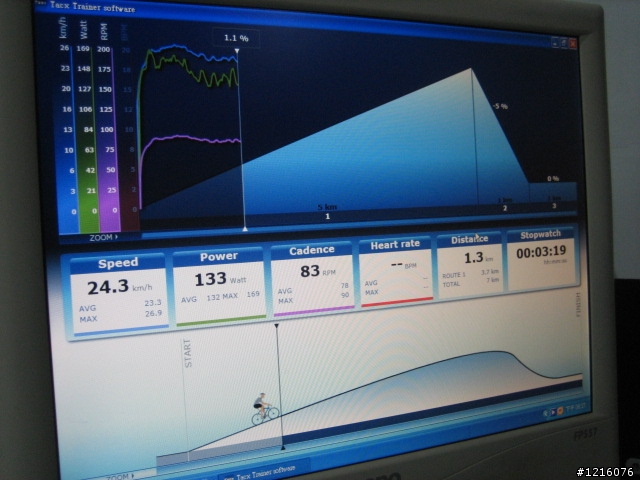Click the orange icon in the system tray
Viewport: 640px width, 480px height.
[x=560, y=410]
